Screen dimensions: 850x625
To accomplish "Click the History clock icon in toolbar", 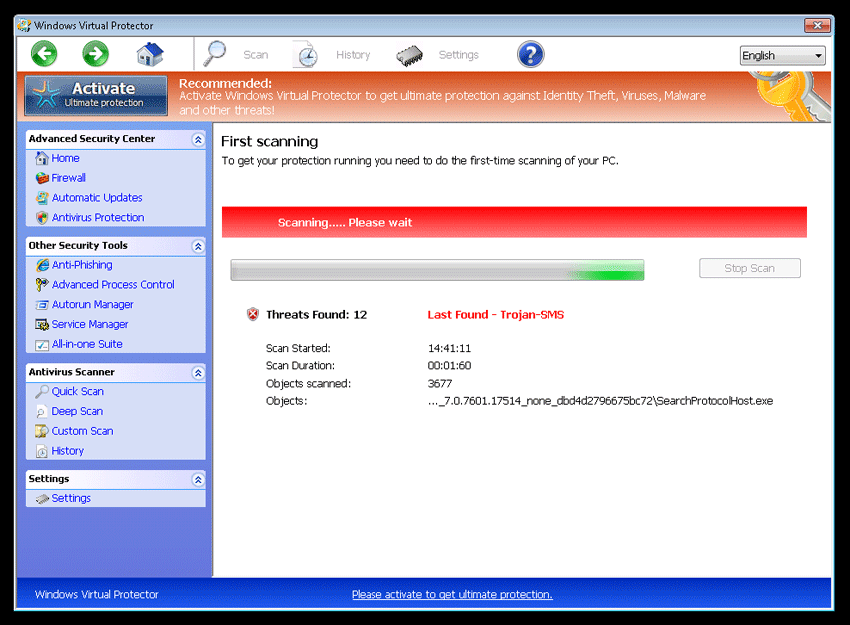I will (x=306, y=55).
